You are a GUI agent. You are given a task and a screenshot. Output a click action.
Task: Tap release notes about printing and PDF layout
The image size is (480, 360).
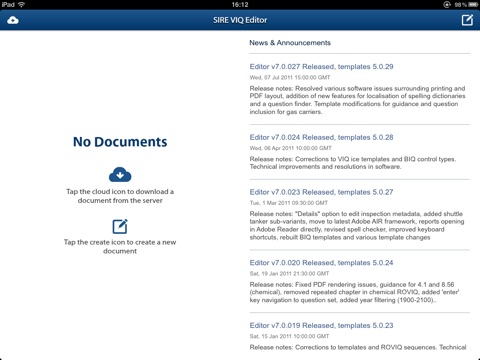click(358, 100)
